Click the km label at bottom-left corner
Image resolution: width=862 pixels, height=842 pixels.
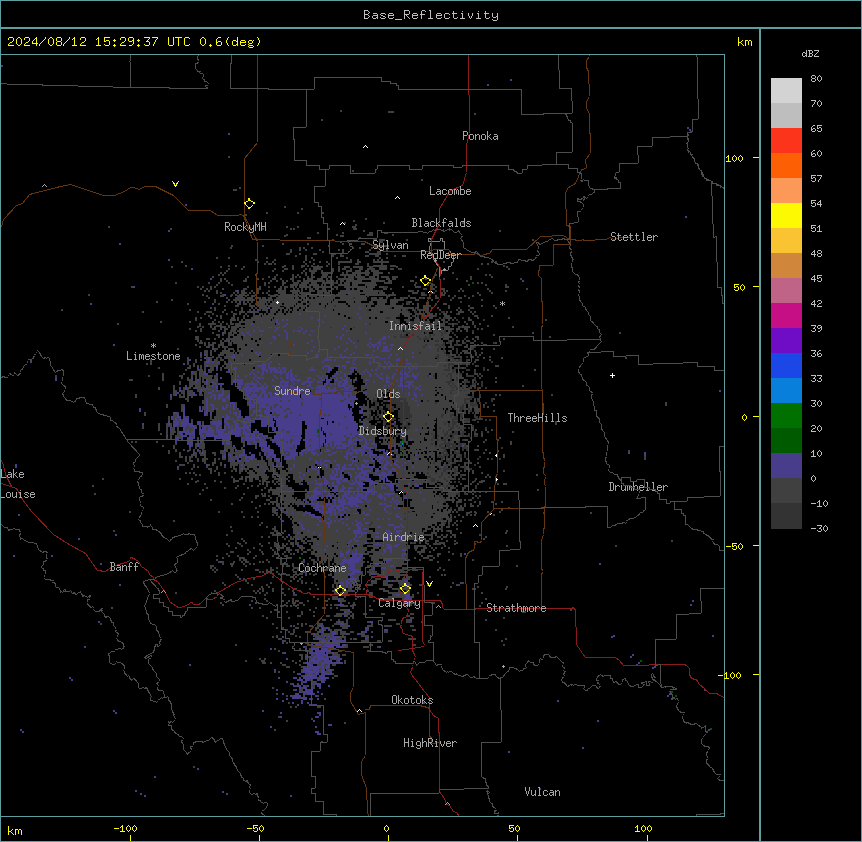tap(15, 831)
